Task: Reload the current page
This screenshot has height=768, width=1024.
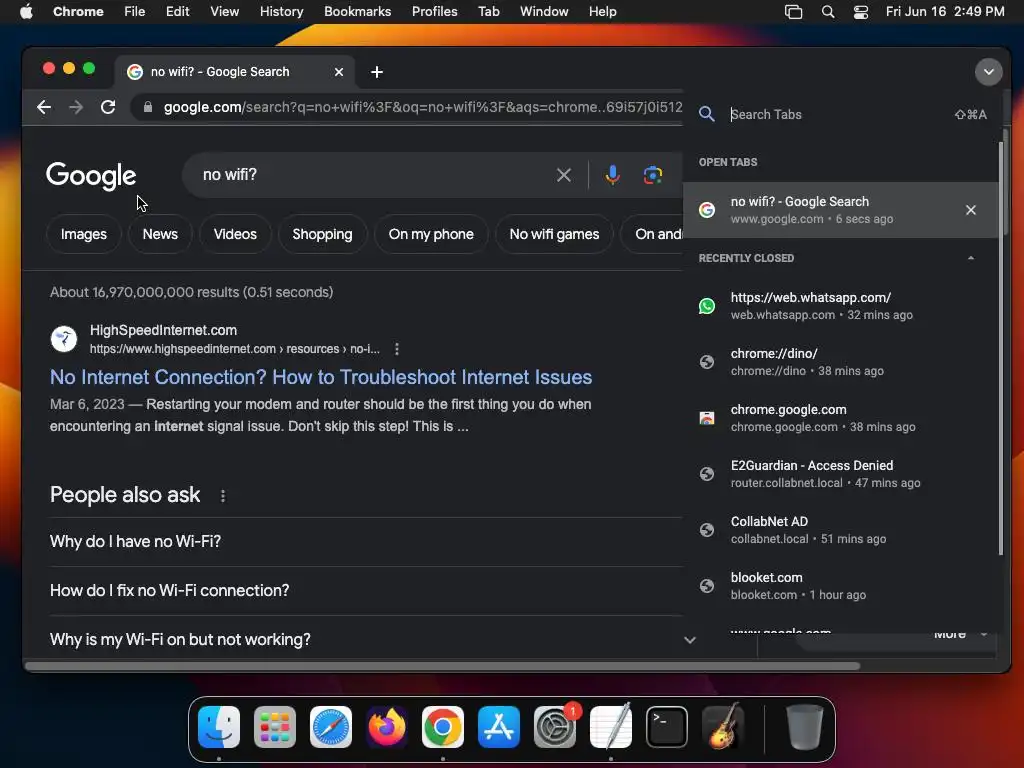Action: [108, 107]
